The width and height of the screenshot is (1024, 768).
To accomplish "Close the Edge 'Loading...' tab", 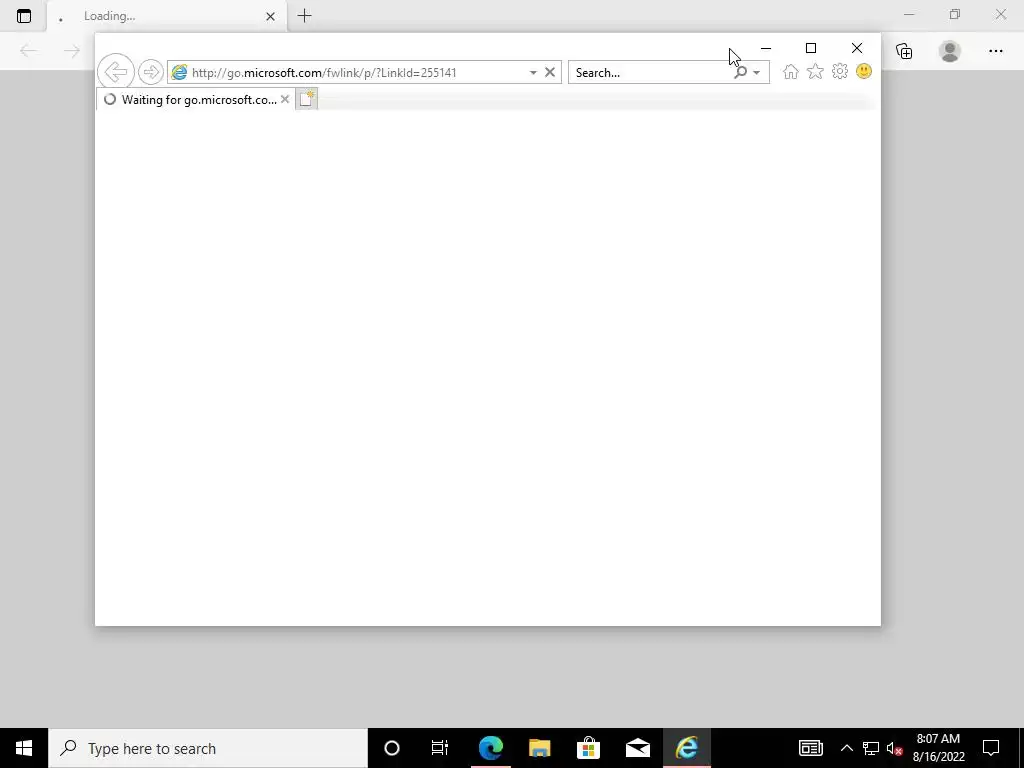I will pos(270,16).
